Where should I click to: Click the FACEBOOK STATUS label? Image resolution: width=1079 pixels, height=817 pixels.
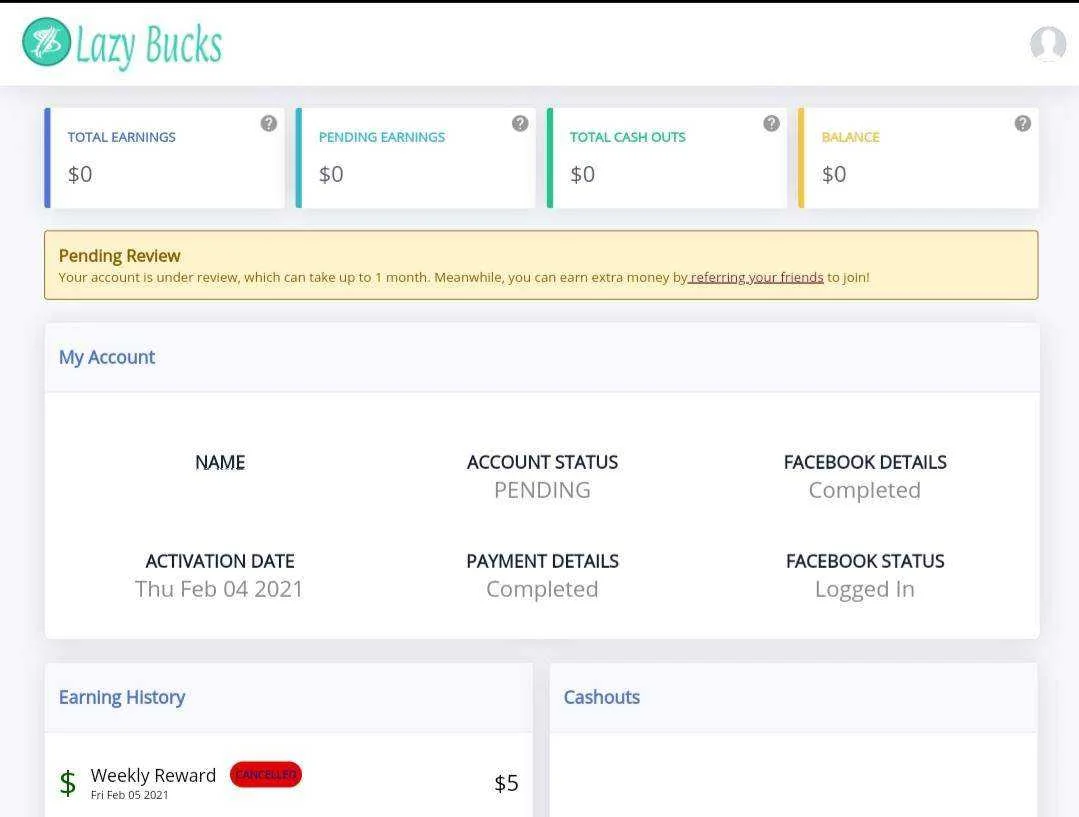tap(865, 562)
